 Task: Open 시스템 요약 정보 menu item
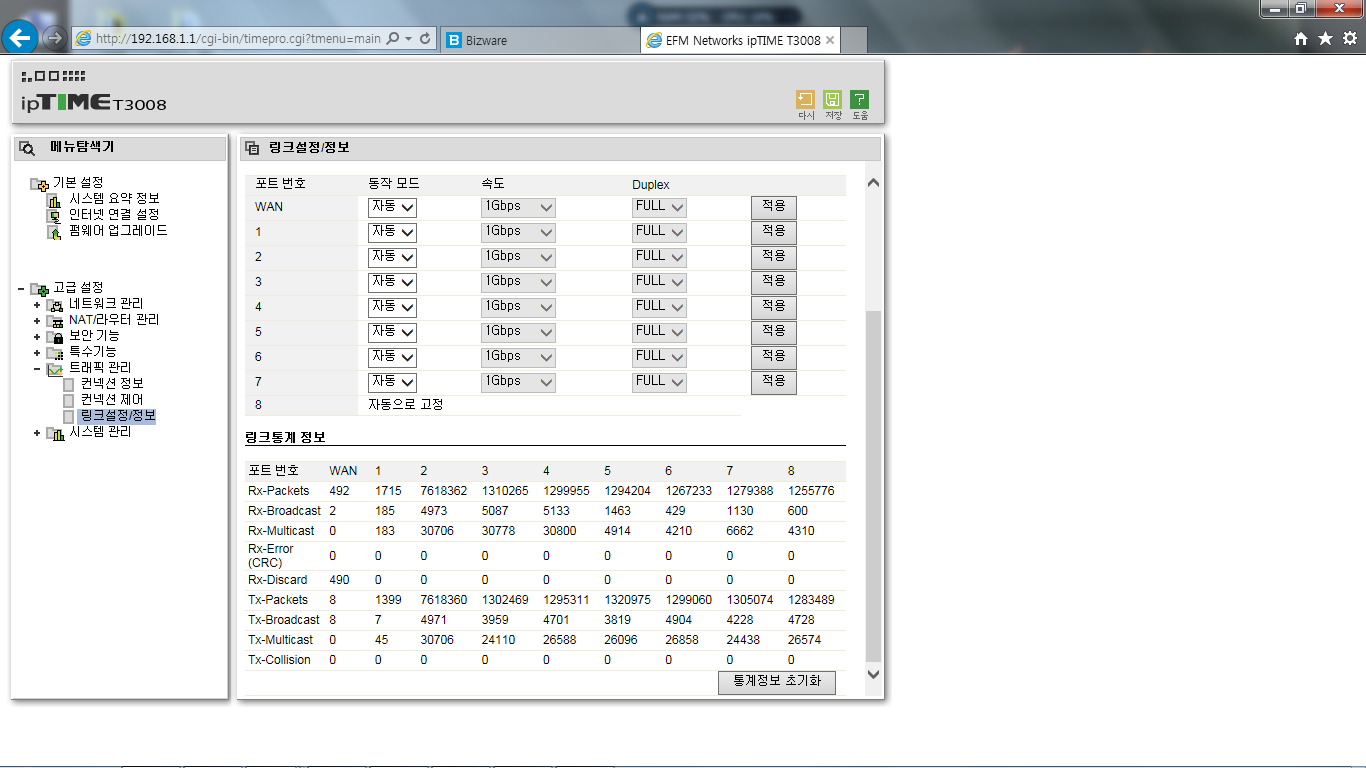[x=114, y=199]
